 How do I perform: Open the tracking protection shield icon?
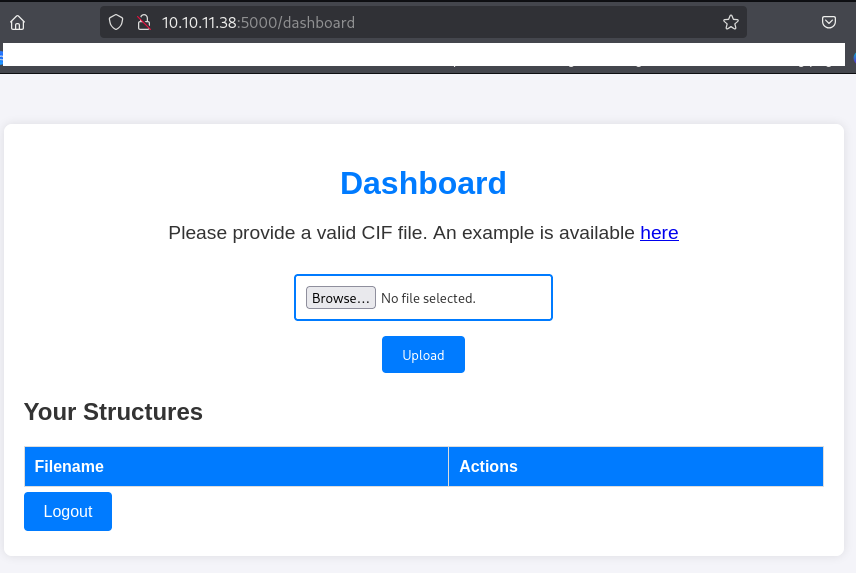coord(117,22)
